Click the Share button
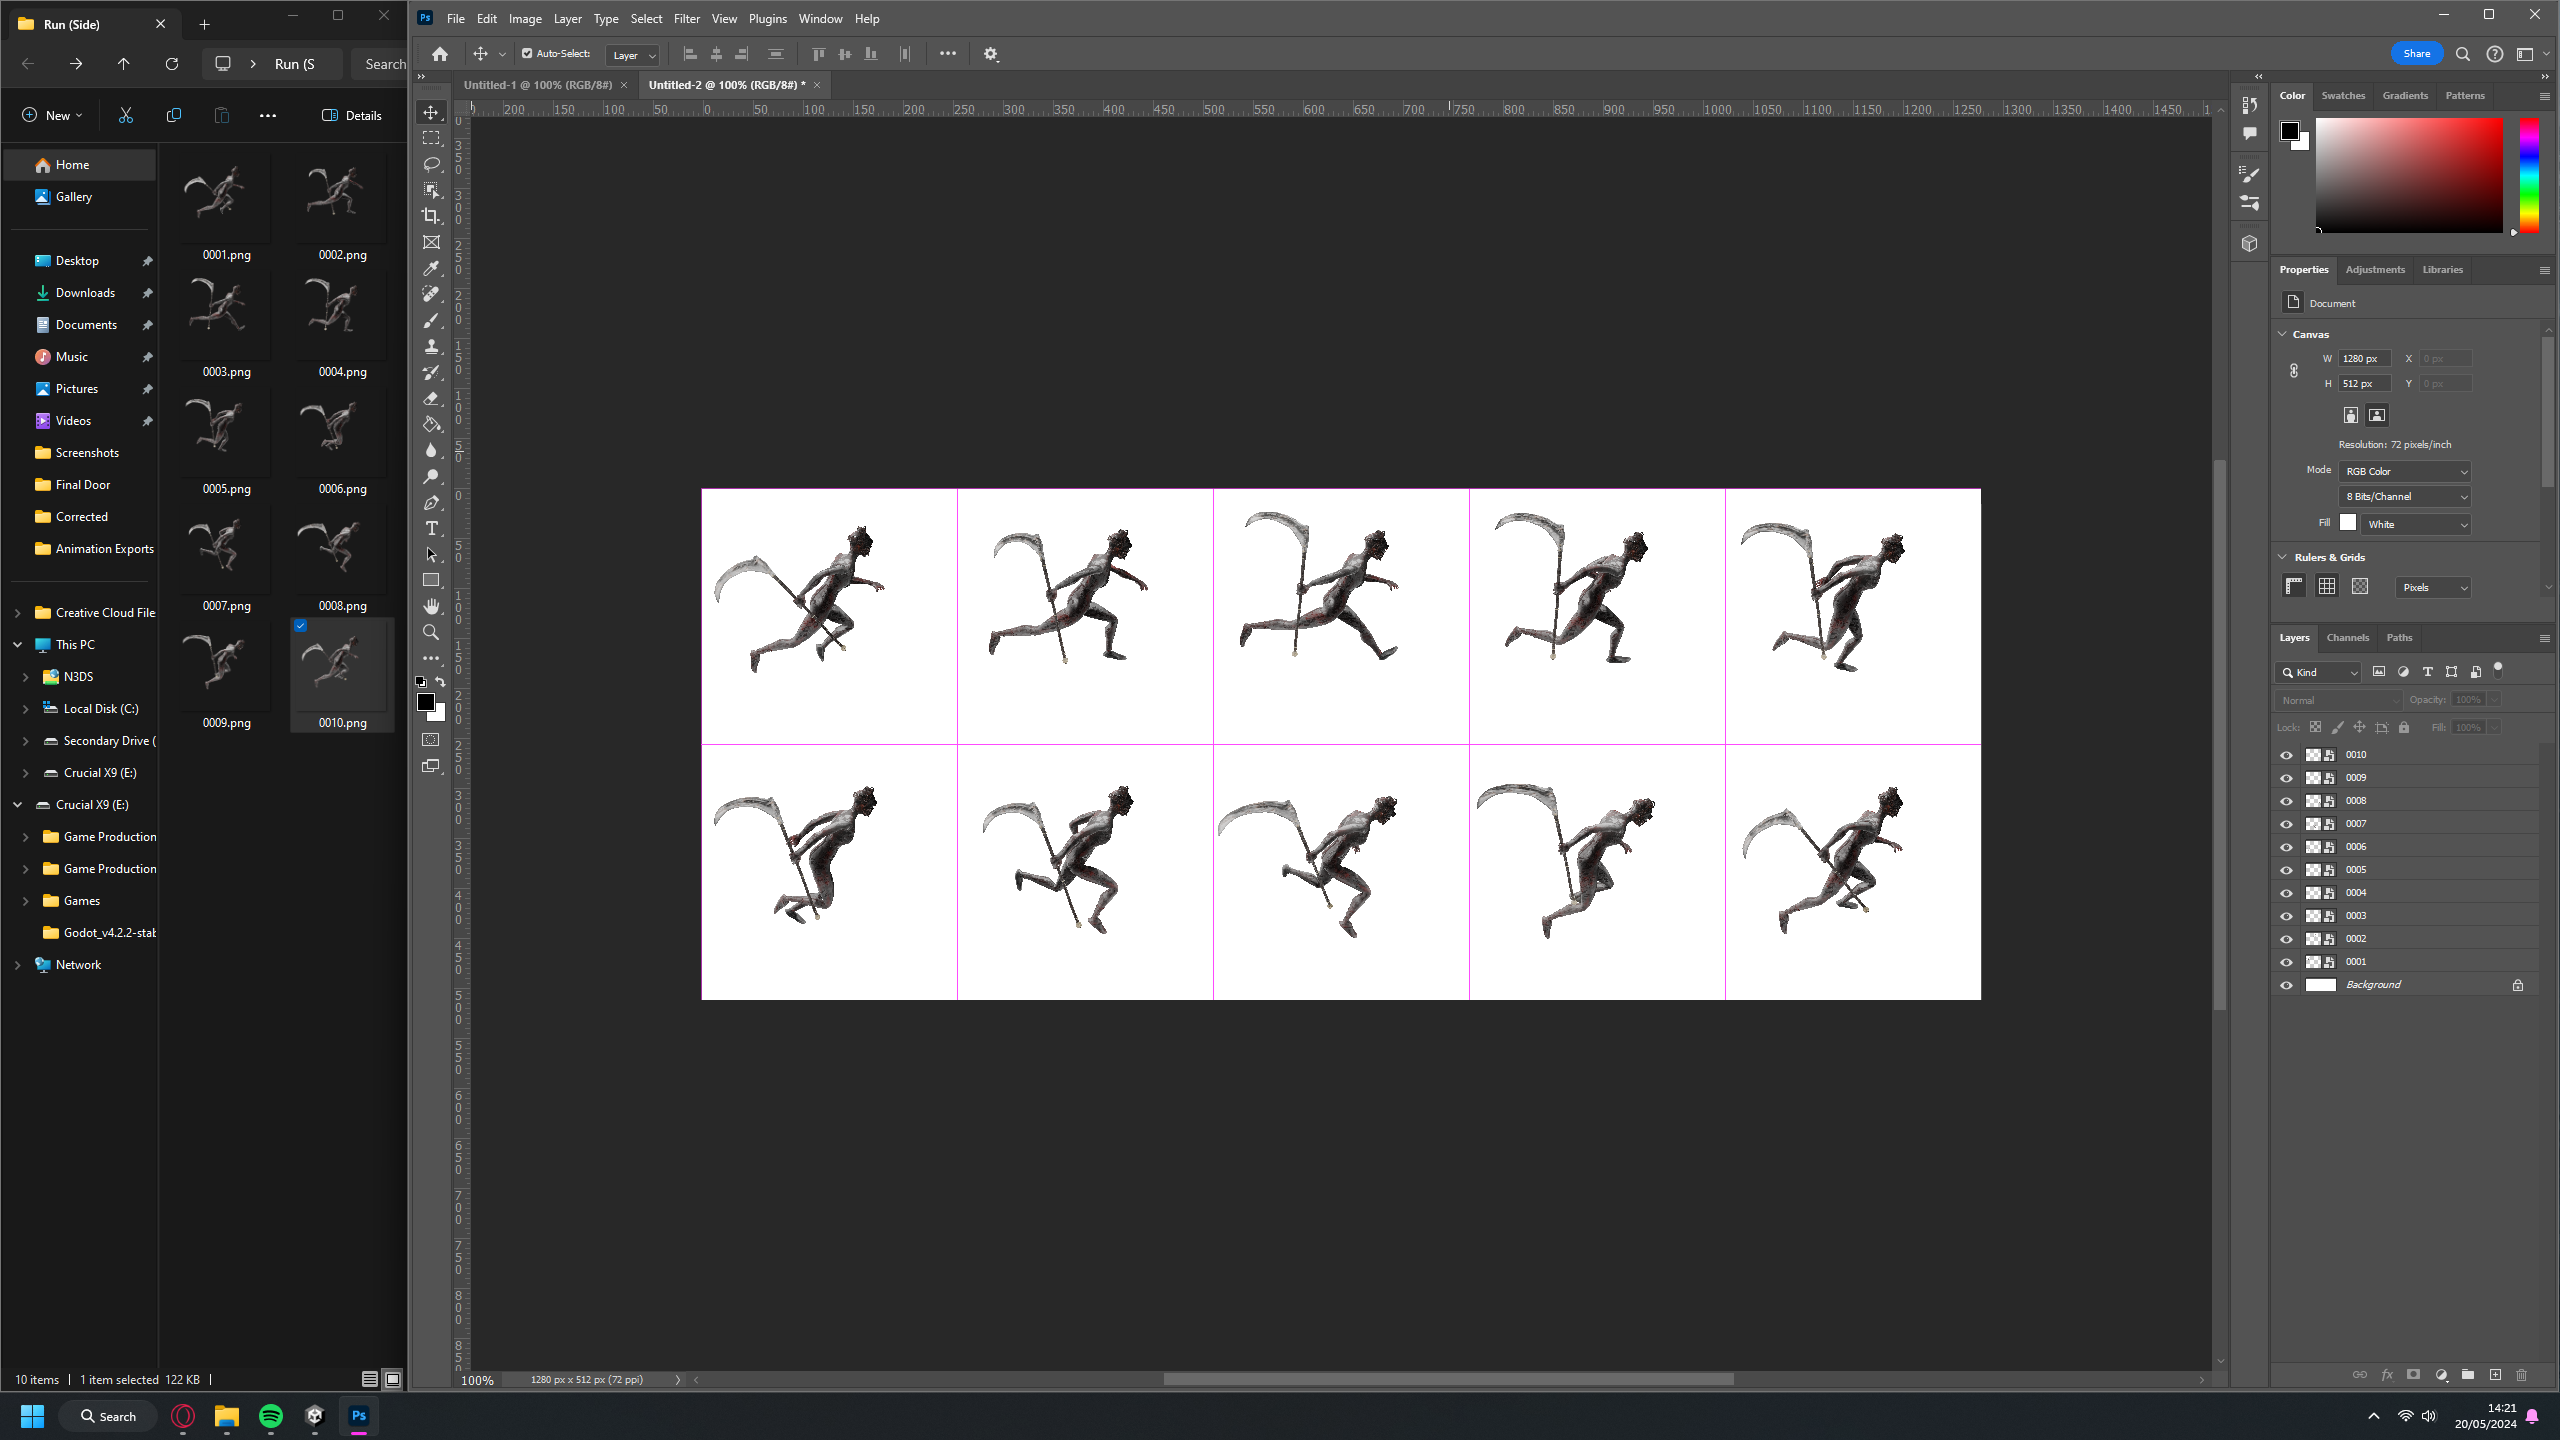The height and width of the screenshot is (1440, 2560). click(x=2416, y=54)
